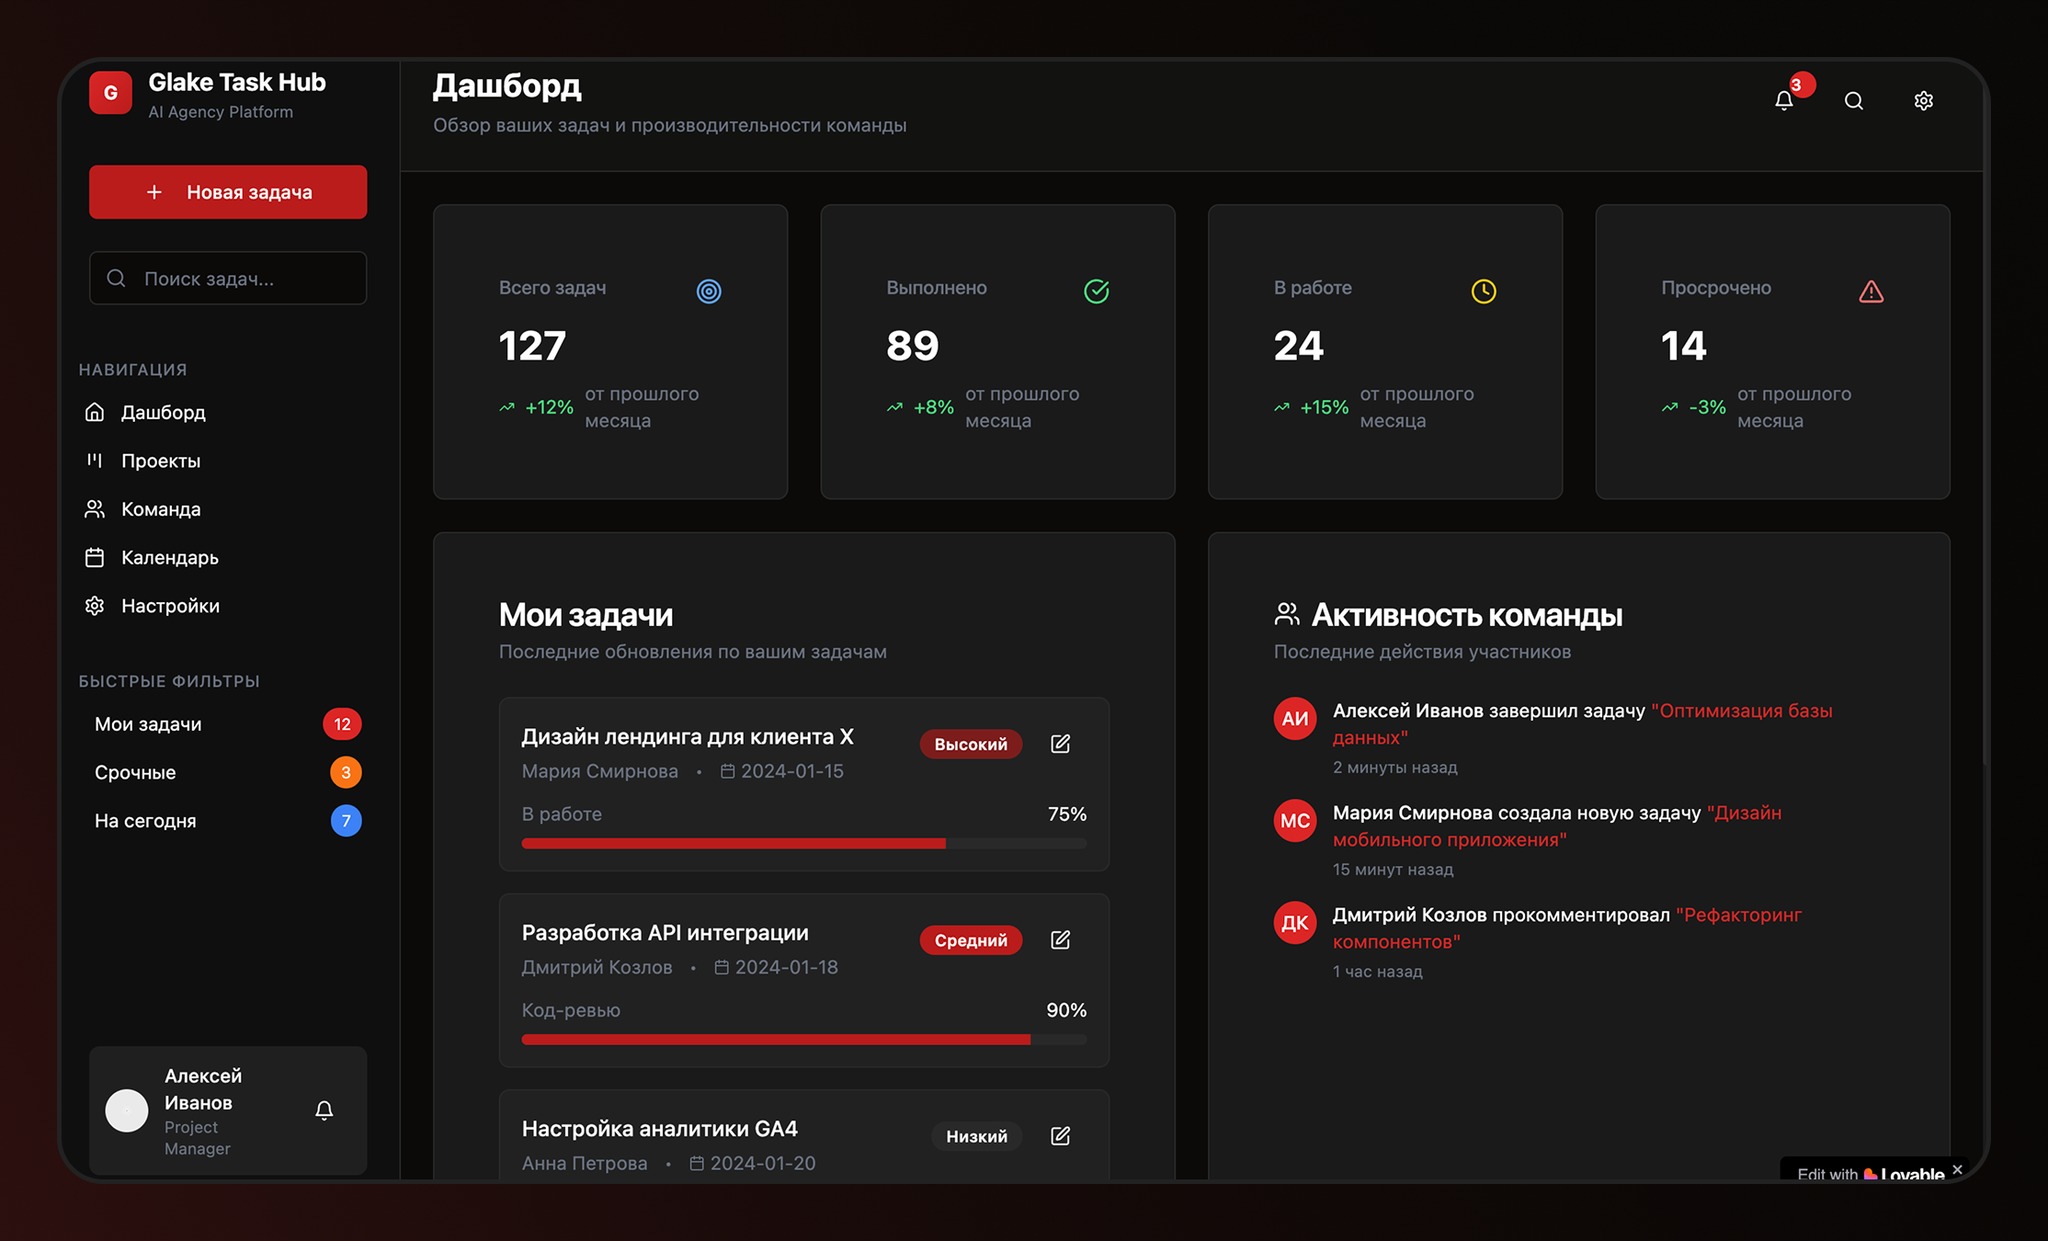Edit the Настройка аналитики GA4 task
The width and height of the screenshot is (2048, 1241).
pos(1060,1136)
